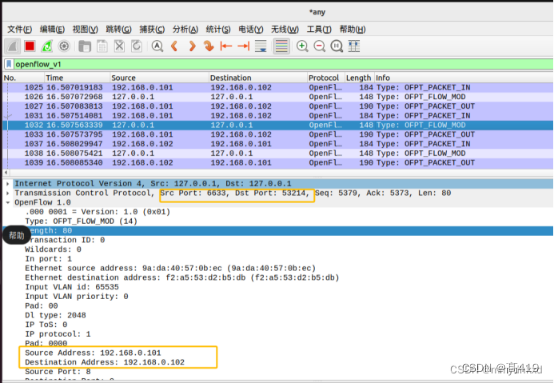
Task: Zoom in on the main window text
Action: coord(302,46)
